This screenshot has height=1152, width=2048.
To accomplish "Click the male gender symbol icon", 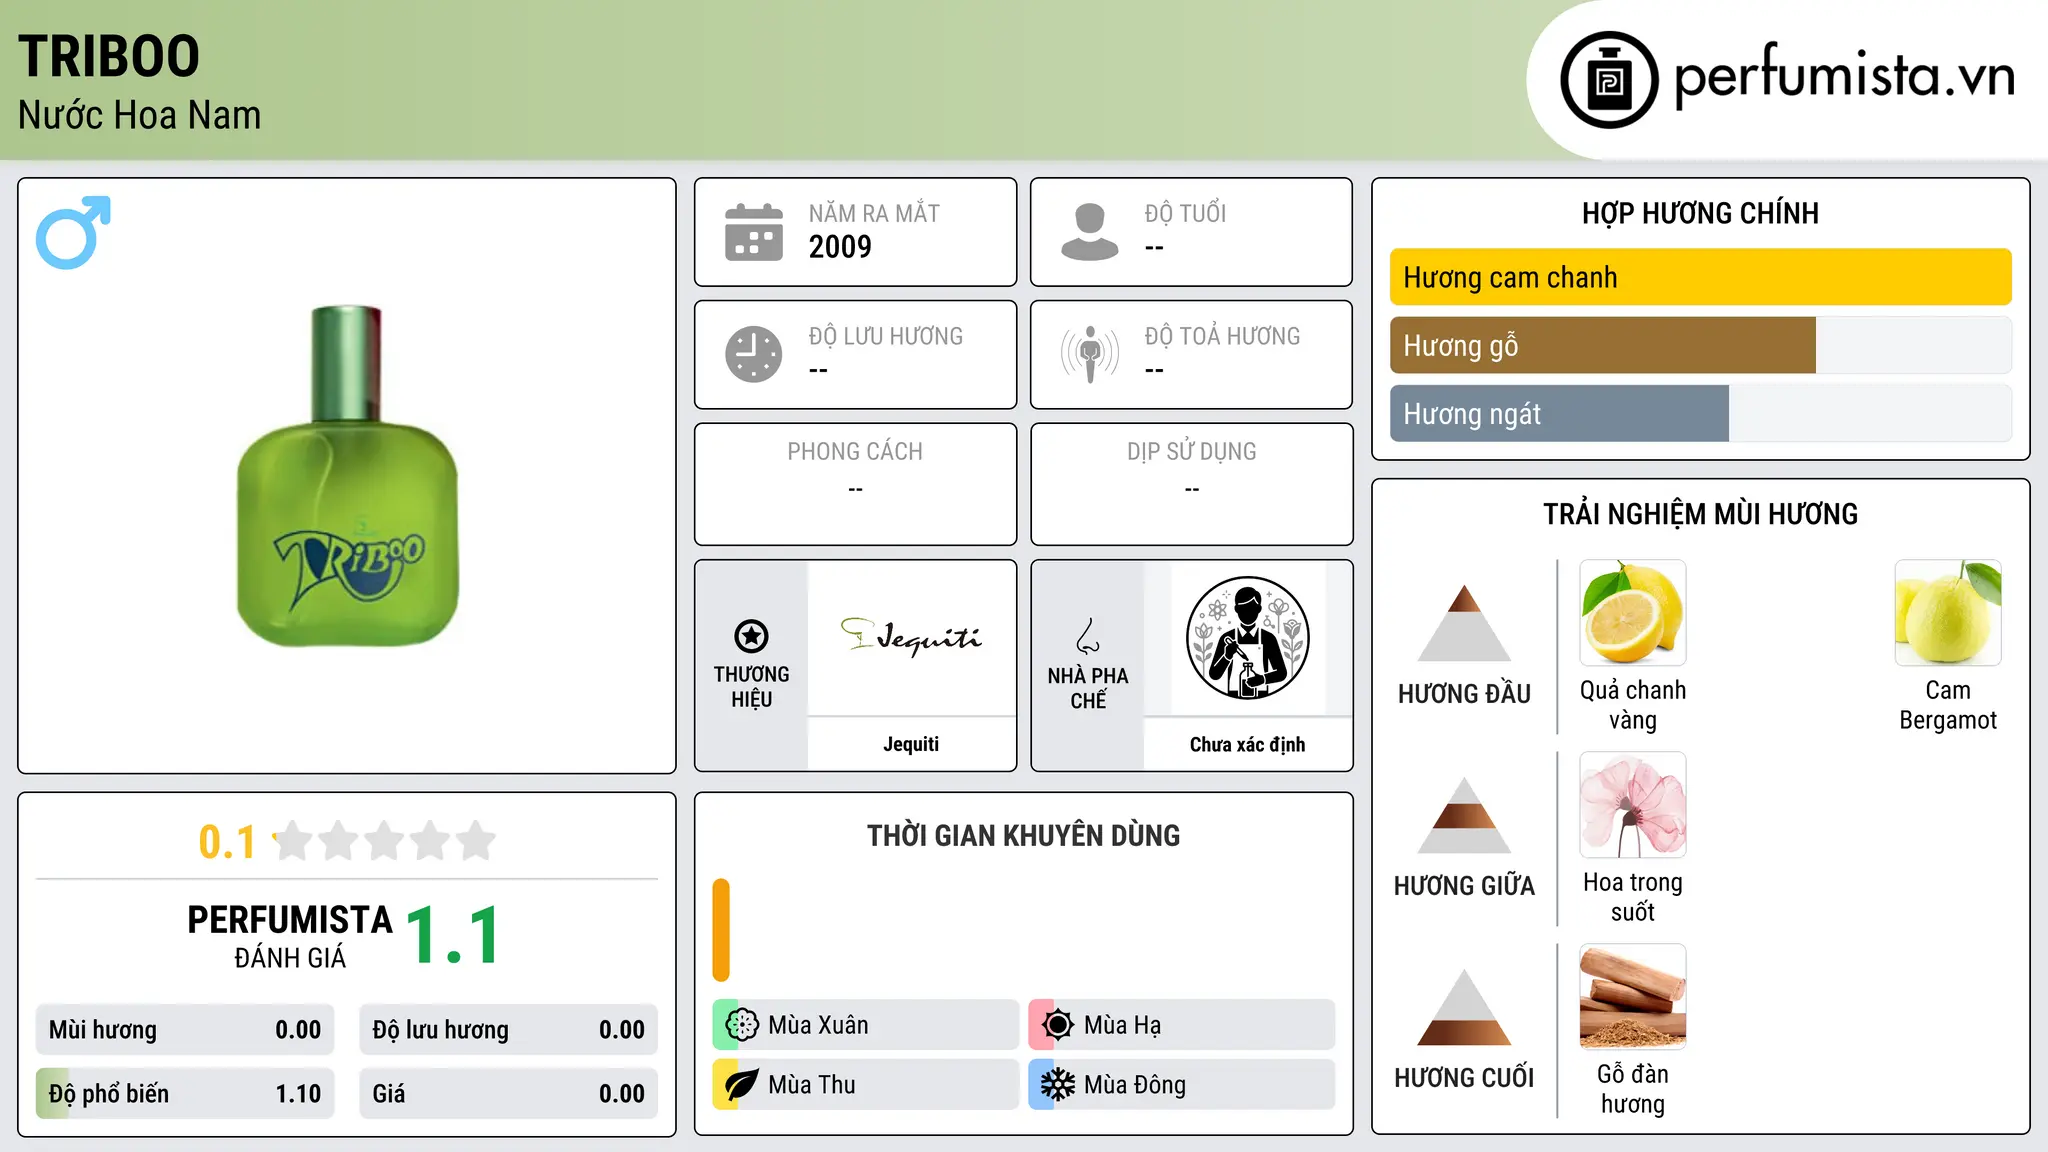I will (73, 232).
